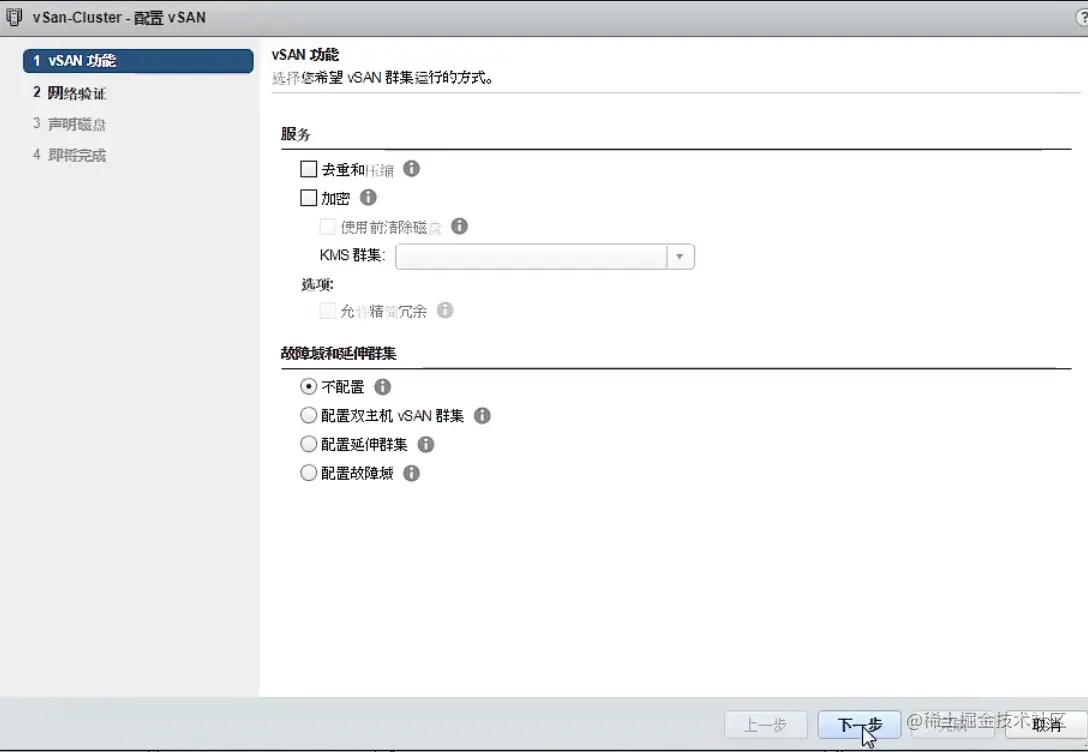The height and width of the screenshot is (752, 1088).
Task: Click the 服务 section heading
Action: point(296,135)
